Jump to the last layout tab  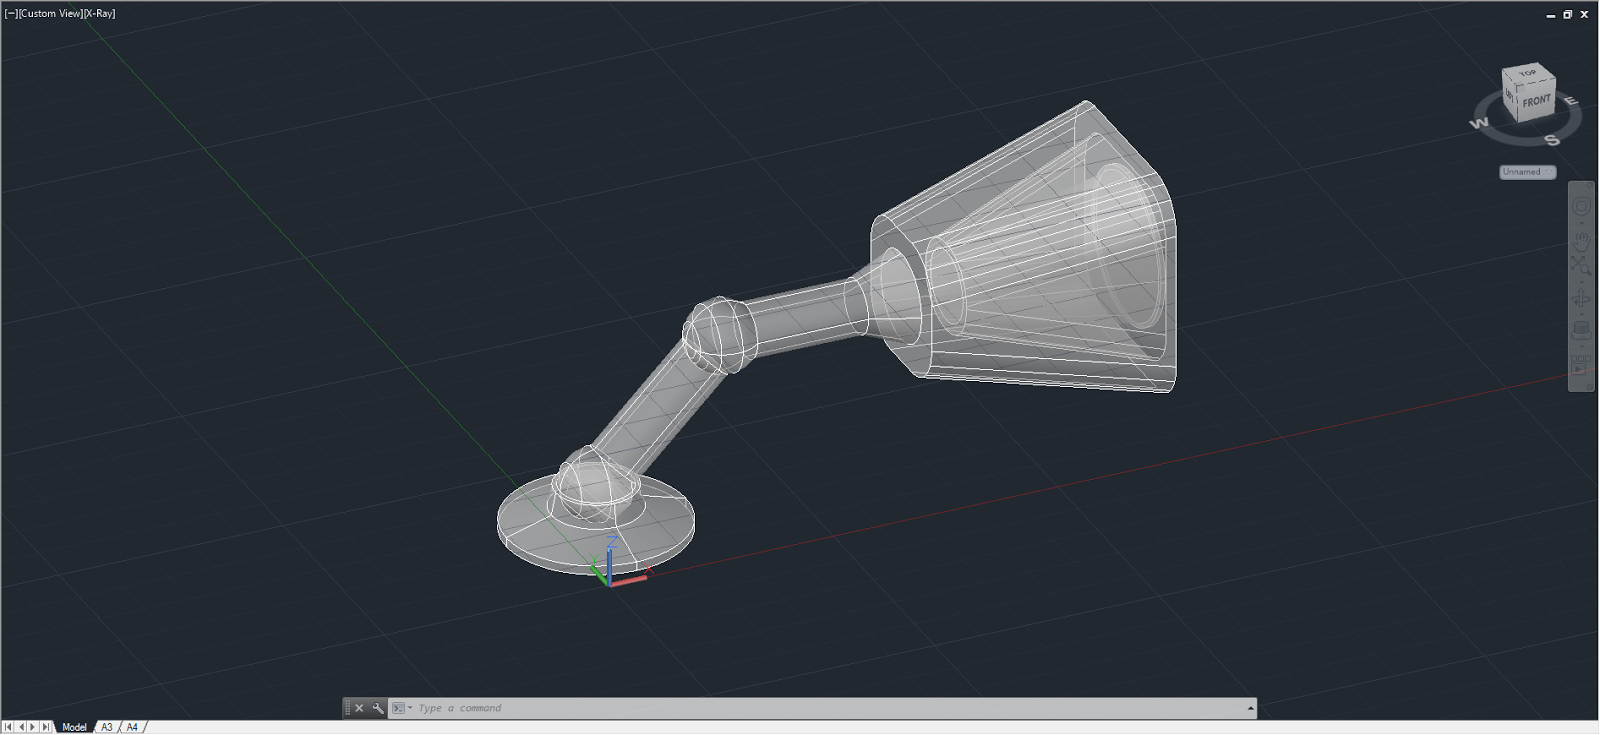pyautogui.click(x=45, y=727)
